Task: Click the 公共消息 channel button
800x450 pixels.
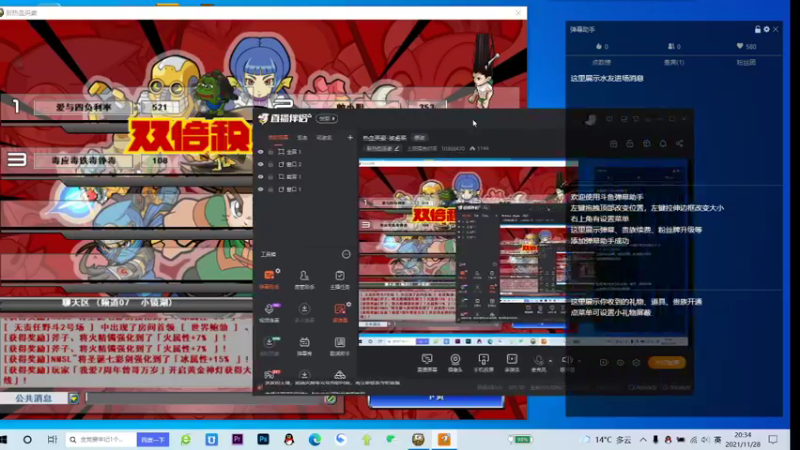Action: click(34, 398)
